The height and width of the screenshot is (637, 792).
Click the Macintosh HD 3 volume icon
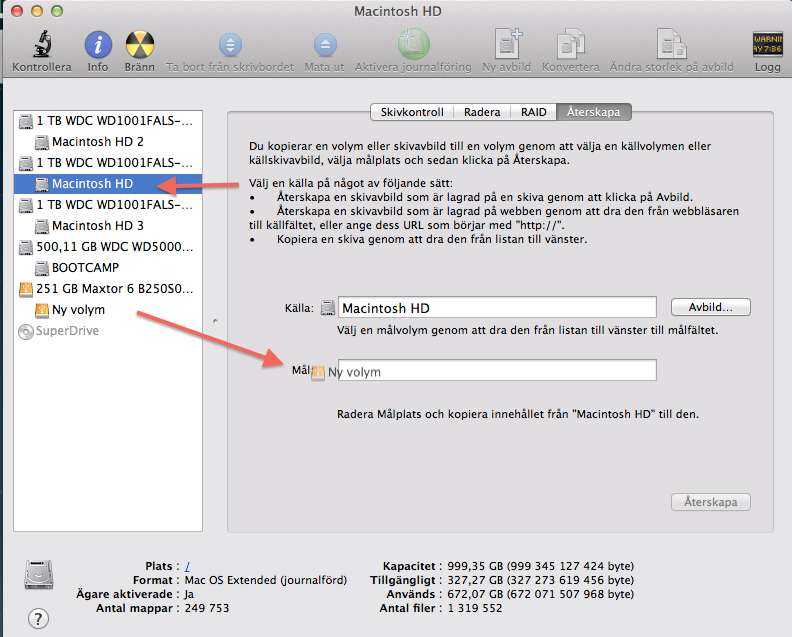click(42, 226)
